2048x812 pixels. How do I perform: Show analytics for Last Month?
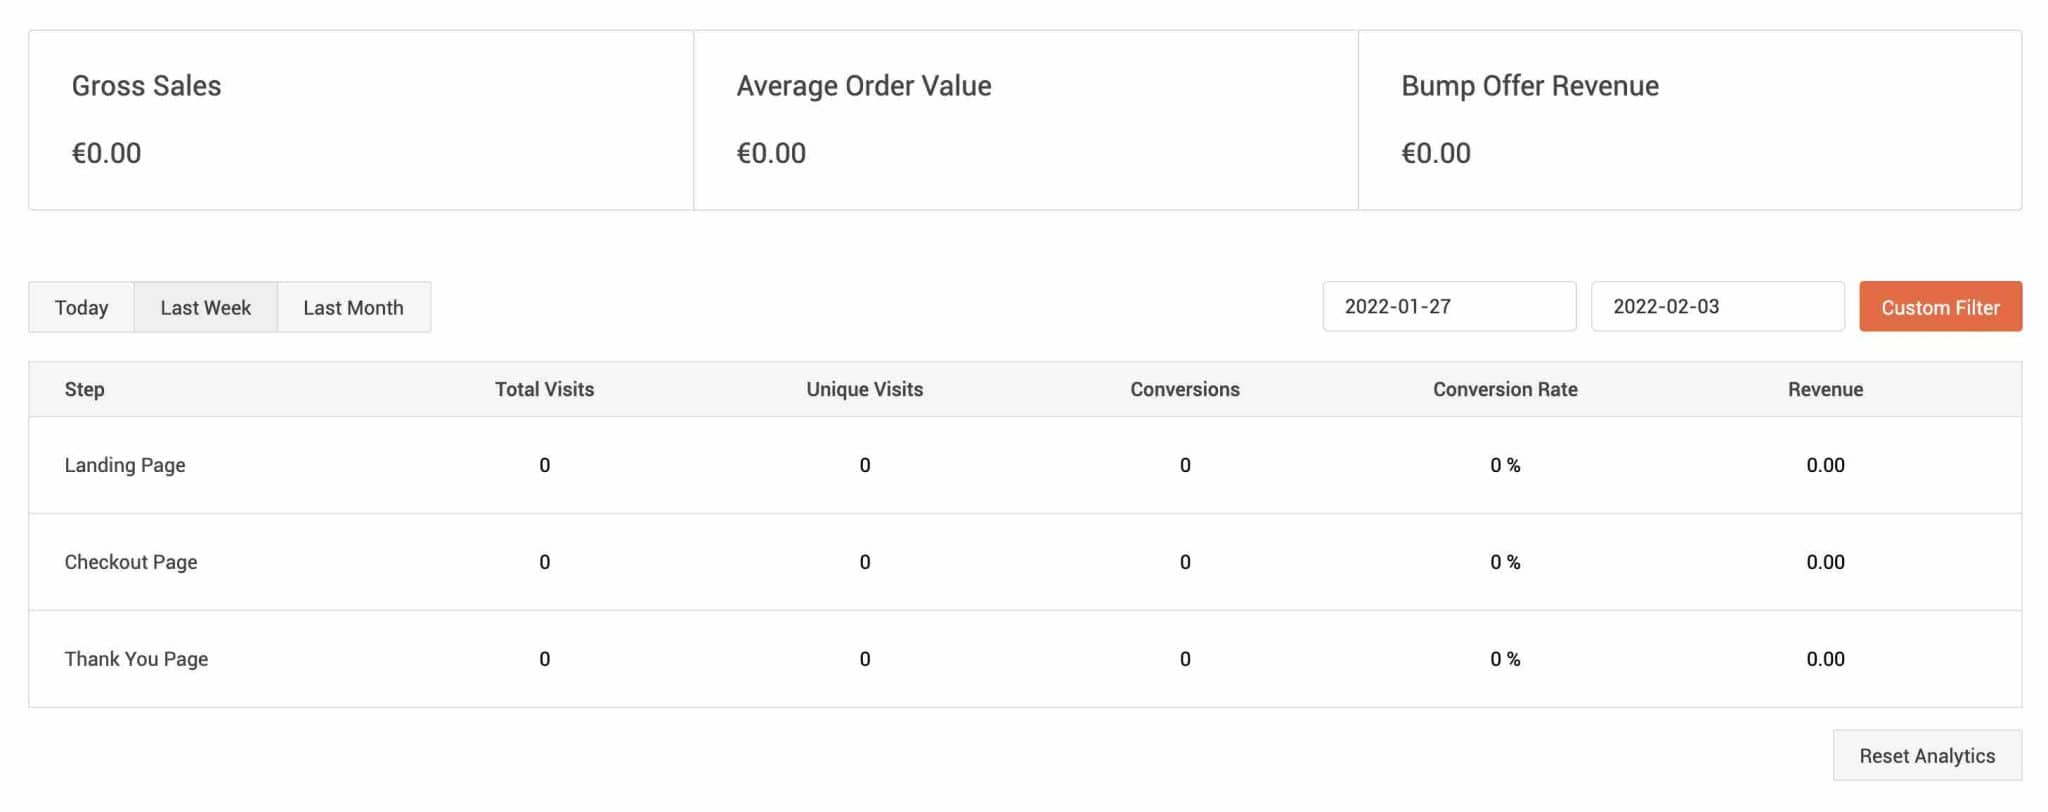coord(353,307)
